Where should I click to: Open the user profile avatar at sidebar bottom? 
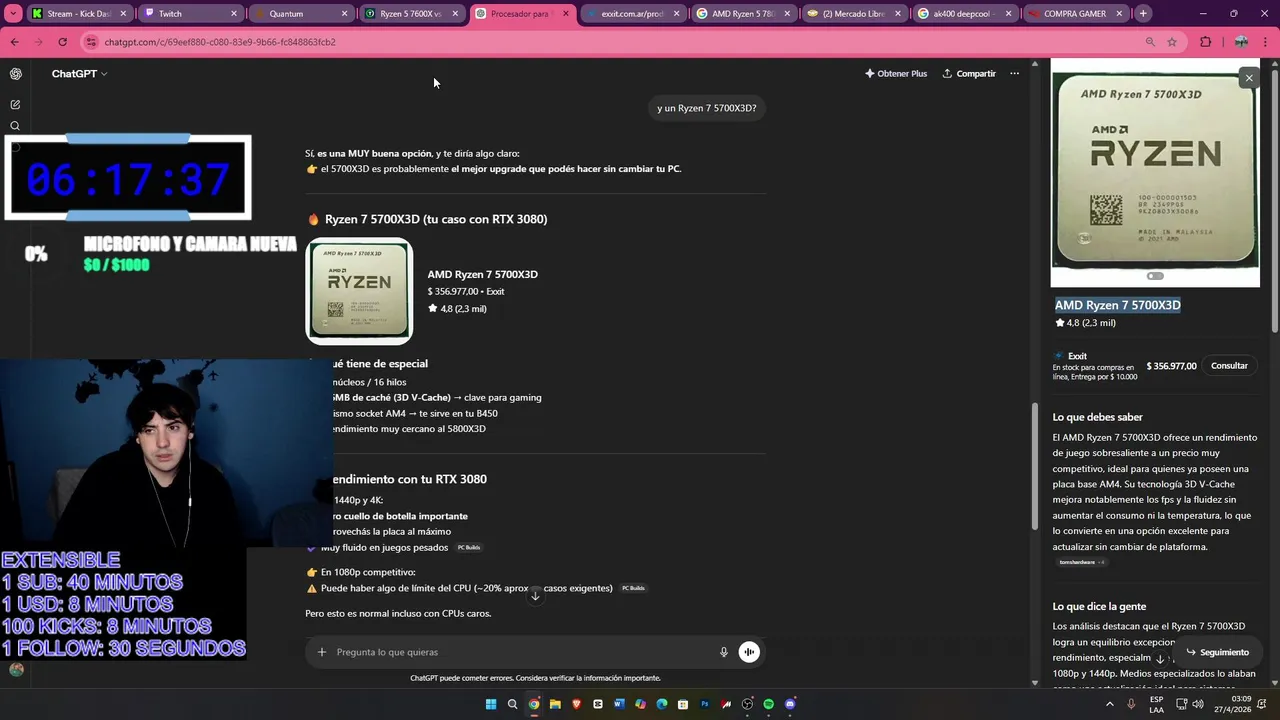[16, 670]
